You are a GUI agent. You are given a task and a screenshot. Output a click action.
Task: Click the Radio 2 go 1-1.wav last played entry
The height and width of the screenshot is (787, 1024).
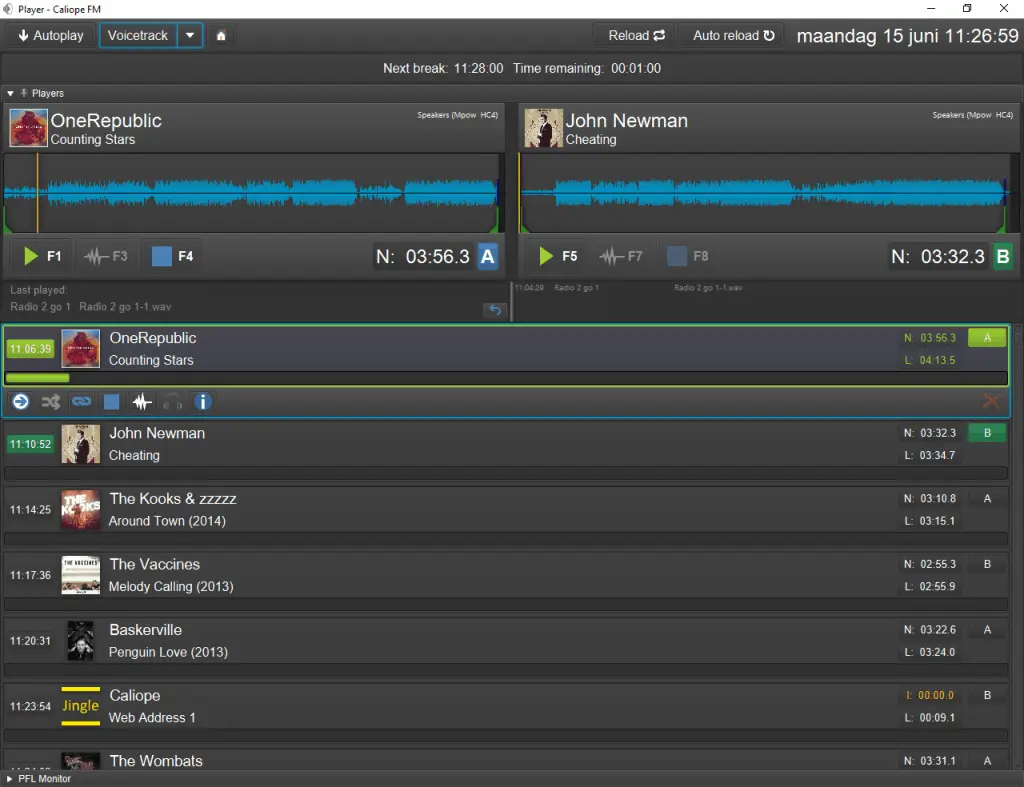pyautogui.click(x=125, y=307)
